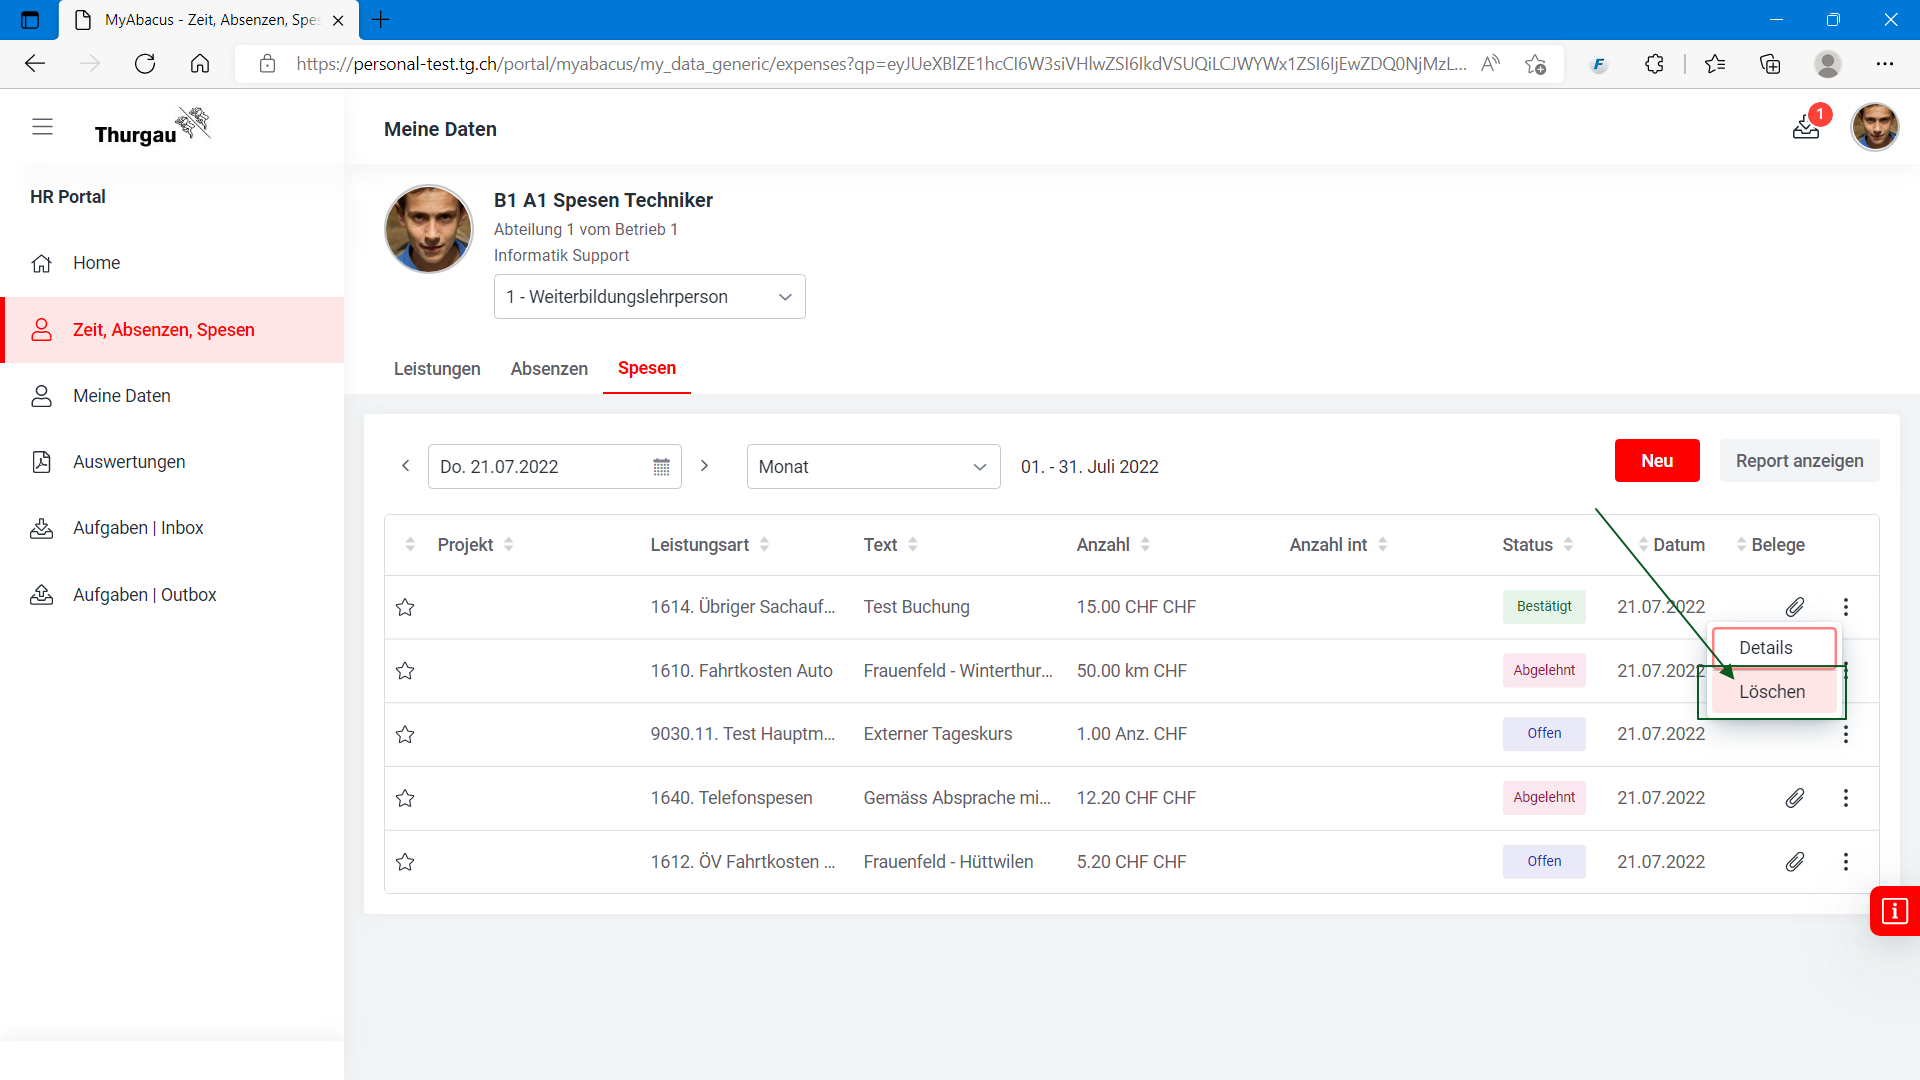
Task: Open three-dot menu for ÖV Fahrtkosten row
Action: click(1846, 862)
